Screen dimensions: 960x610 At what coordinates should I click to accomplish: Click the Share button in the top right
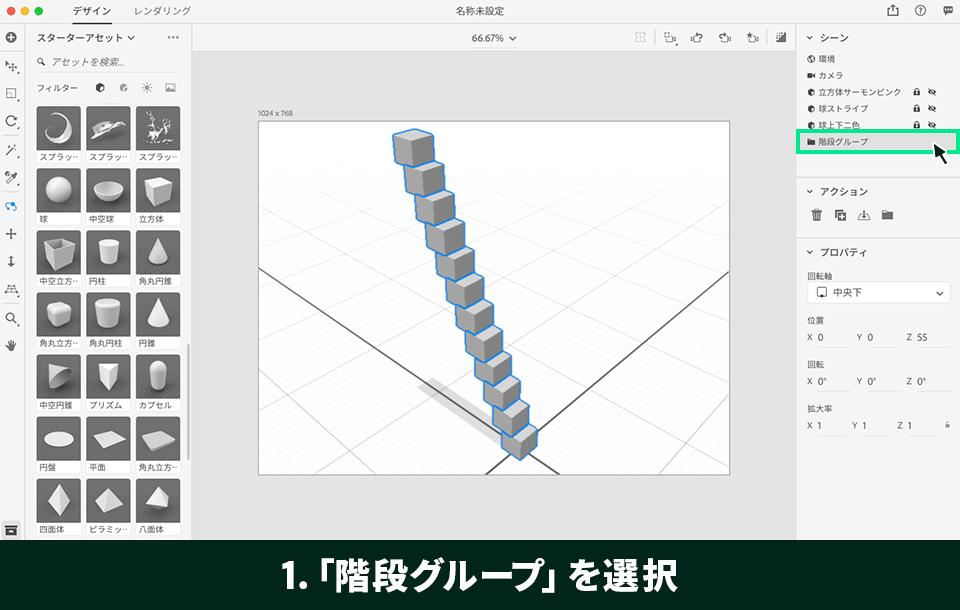click(x=891, y=11)
